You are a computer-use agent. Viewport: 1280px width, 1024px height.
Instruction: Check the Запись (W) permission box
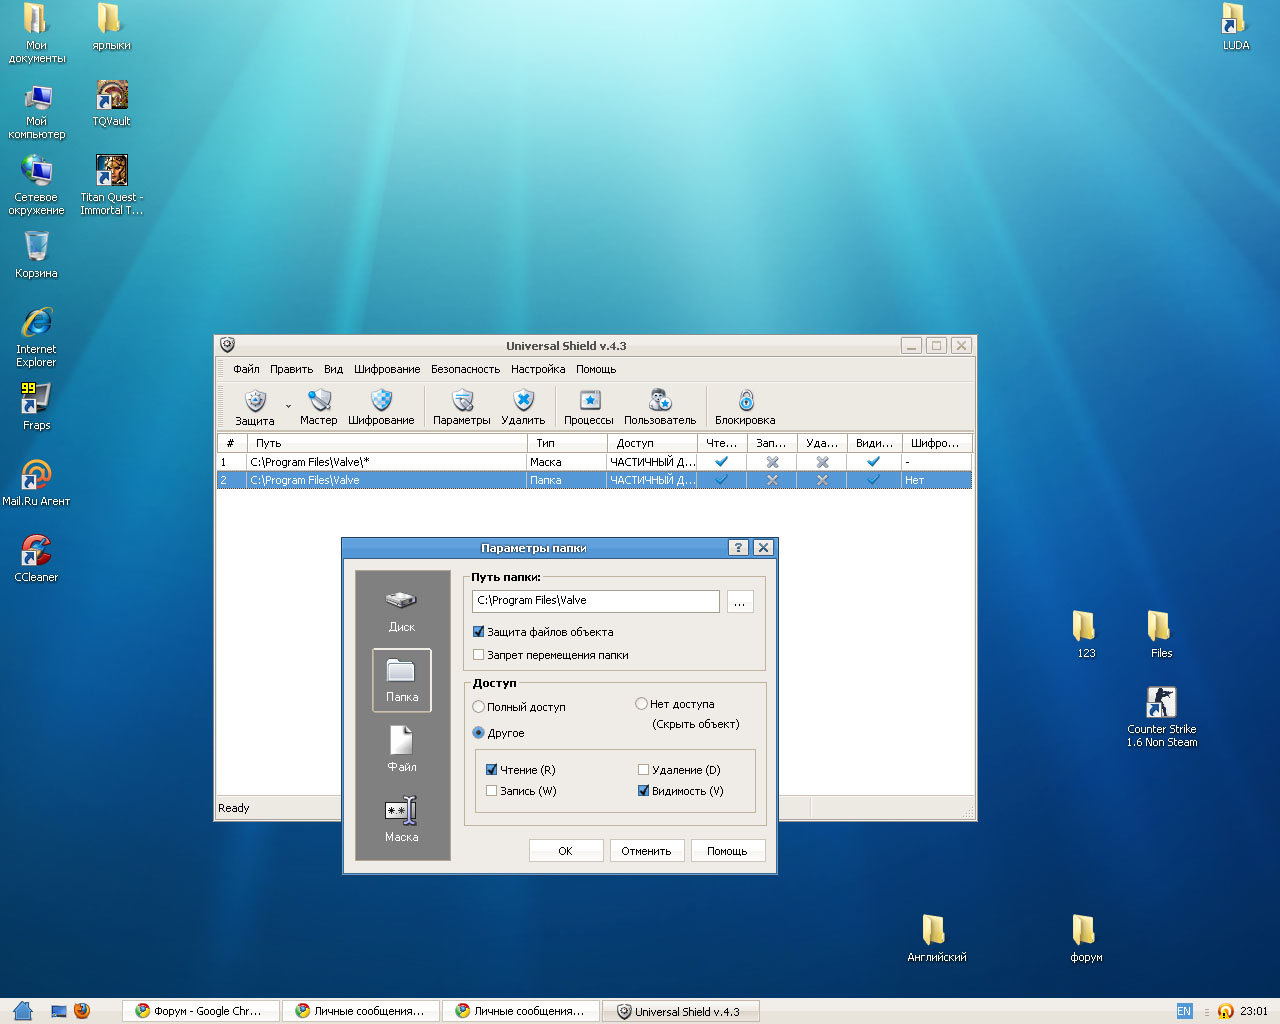point(492,791)
